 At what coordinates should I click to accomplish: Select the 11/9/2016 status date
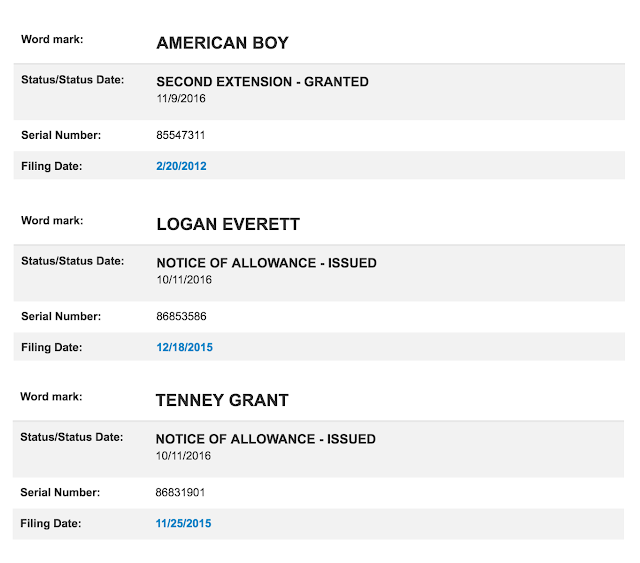(179, 98)
